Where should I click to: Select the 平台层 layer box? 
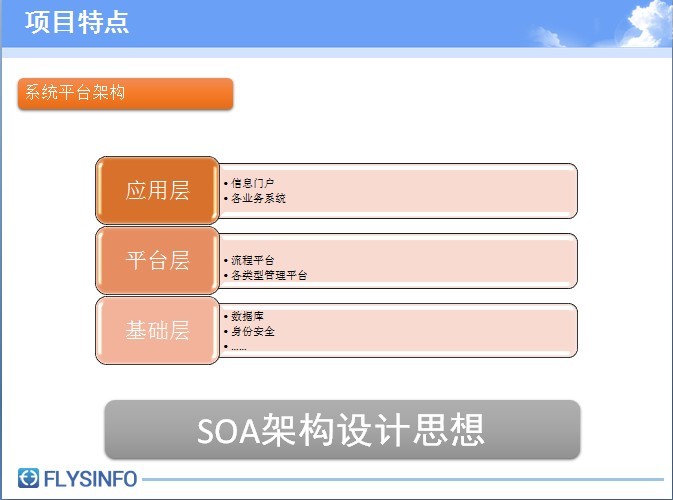[x=157, y=260]
